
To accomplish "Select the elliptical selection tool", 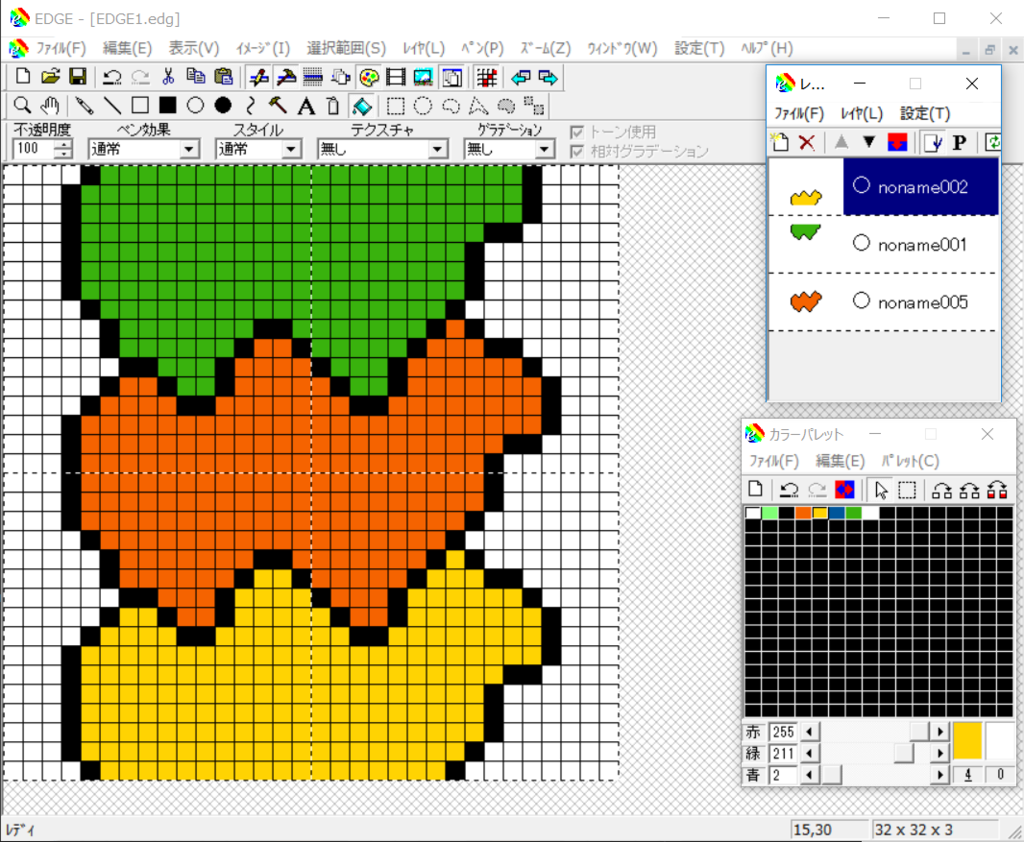I will pos(423,105).
